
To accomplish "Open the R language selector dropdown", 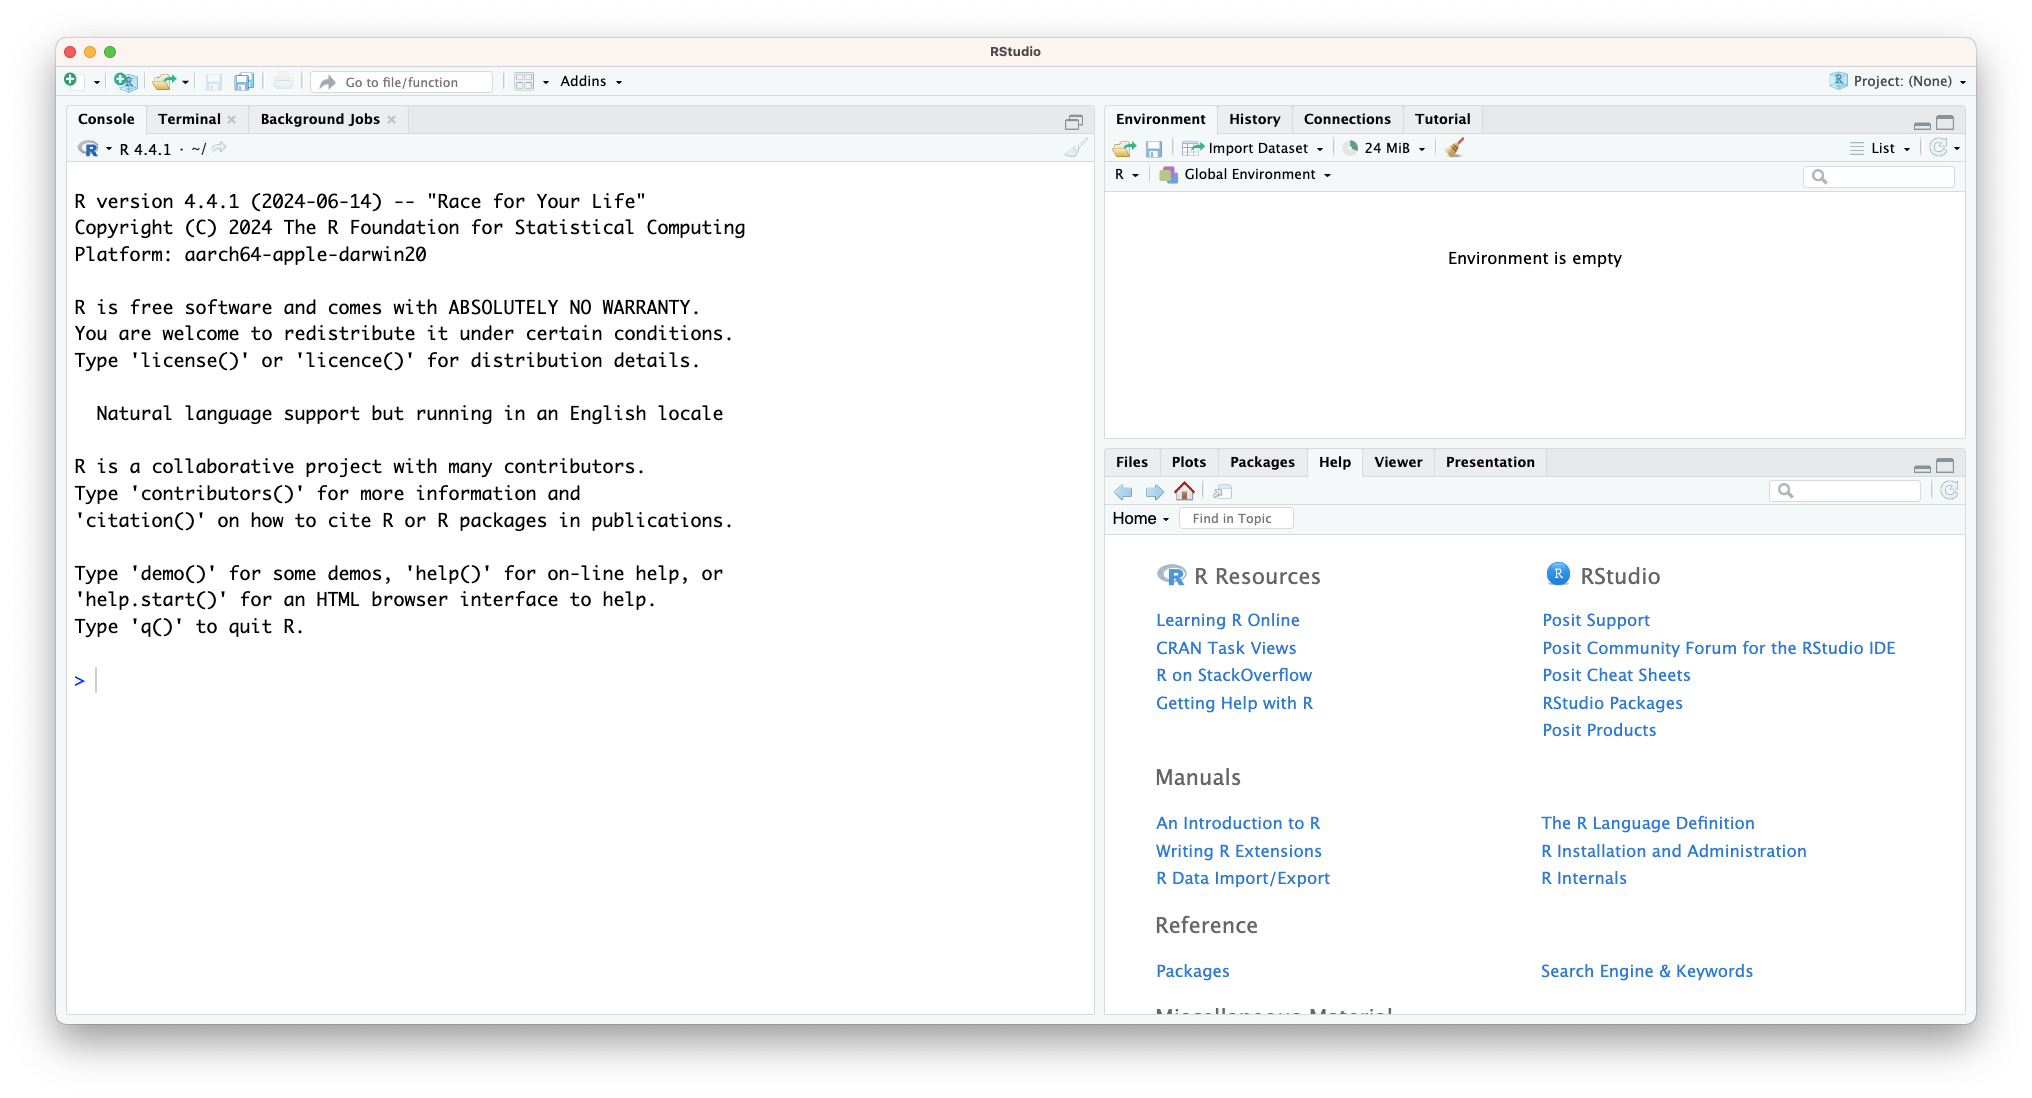I will coord(1127,174).
